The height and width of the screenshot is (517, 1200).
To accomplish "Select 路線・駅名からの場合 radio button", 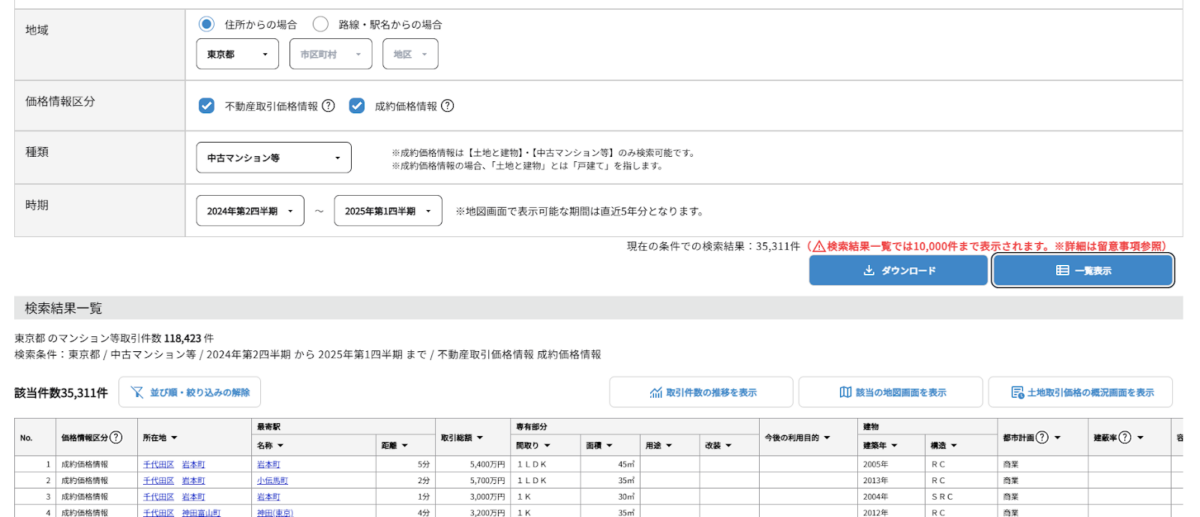I will click(321, 24).
